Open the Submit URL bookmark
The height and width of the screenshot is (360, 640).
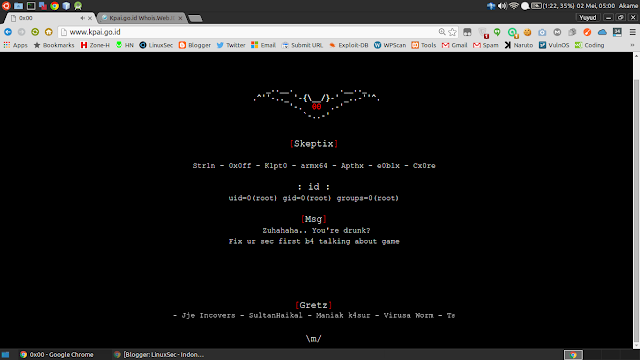coord(302,45)
